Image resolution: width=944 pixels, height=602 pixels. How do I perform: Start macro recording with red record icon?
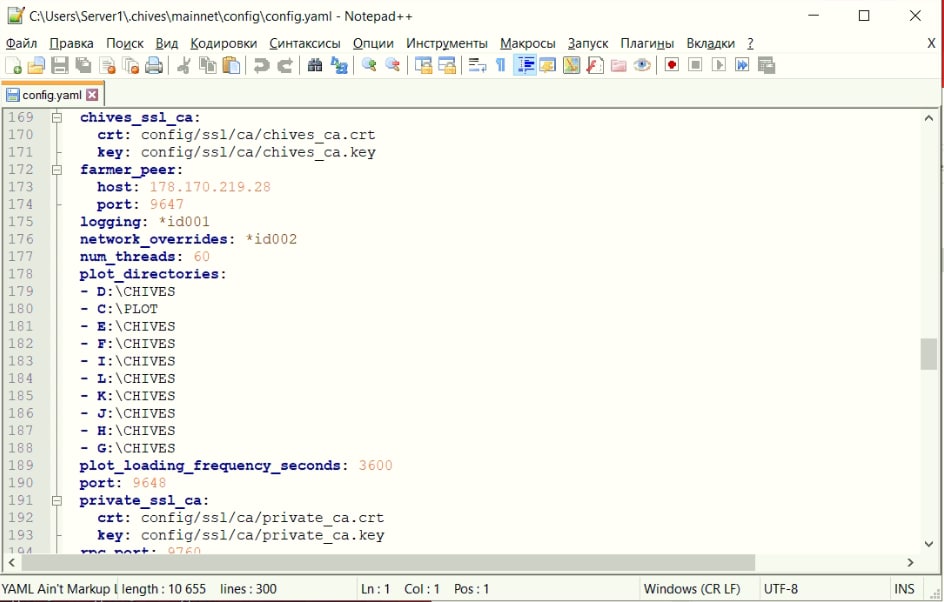tap(671, 66)
